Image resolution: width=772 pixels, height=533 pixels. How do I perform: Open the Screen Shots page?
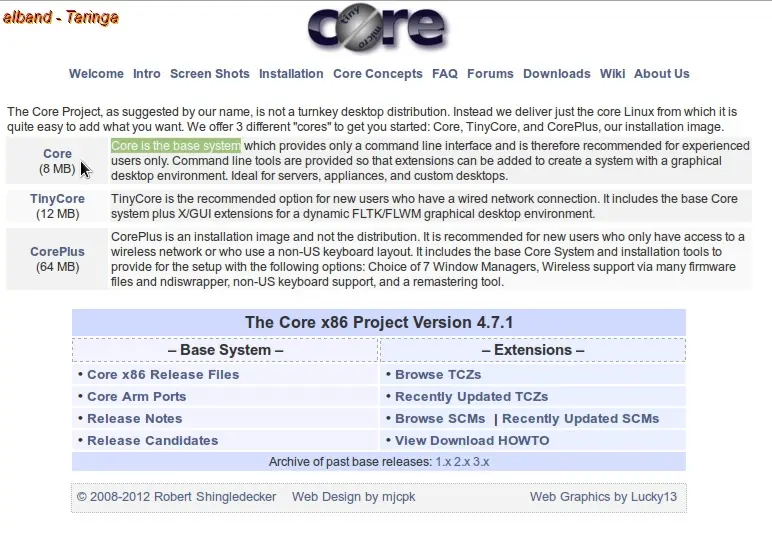point(210,74)
